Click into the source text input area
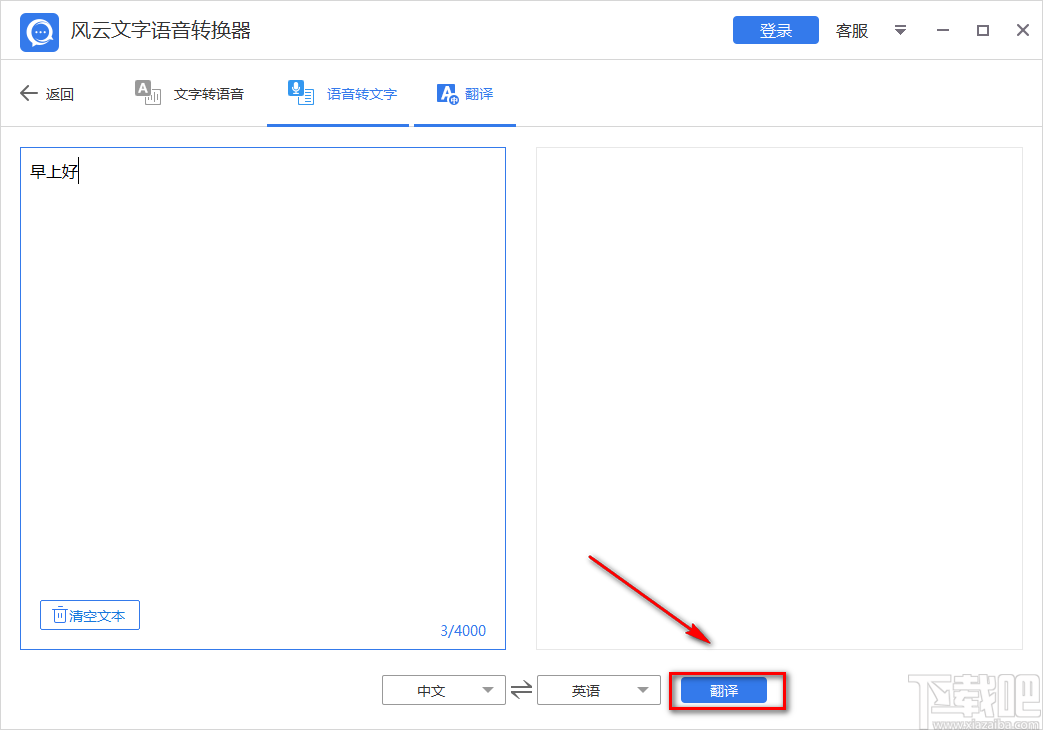 tap(263, 398)
